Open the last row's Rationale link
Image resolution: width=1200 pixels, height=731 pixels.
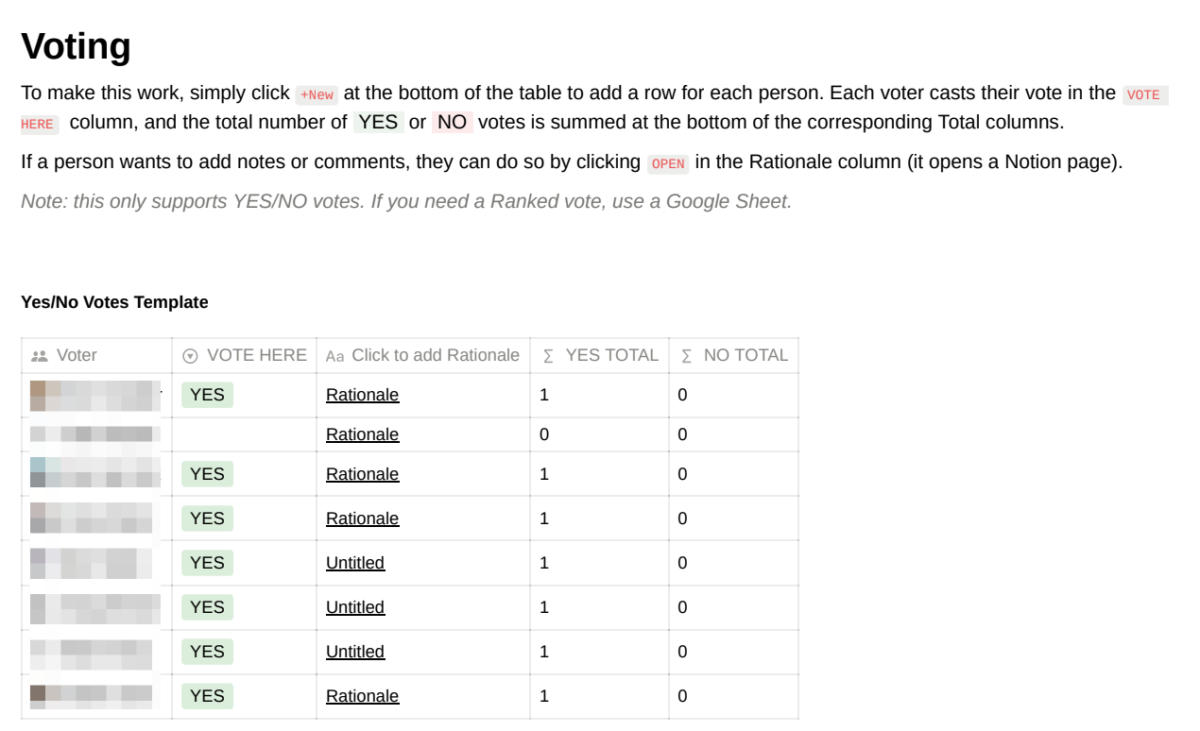tap(362, 696)
